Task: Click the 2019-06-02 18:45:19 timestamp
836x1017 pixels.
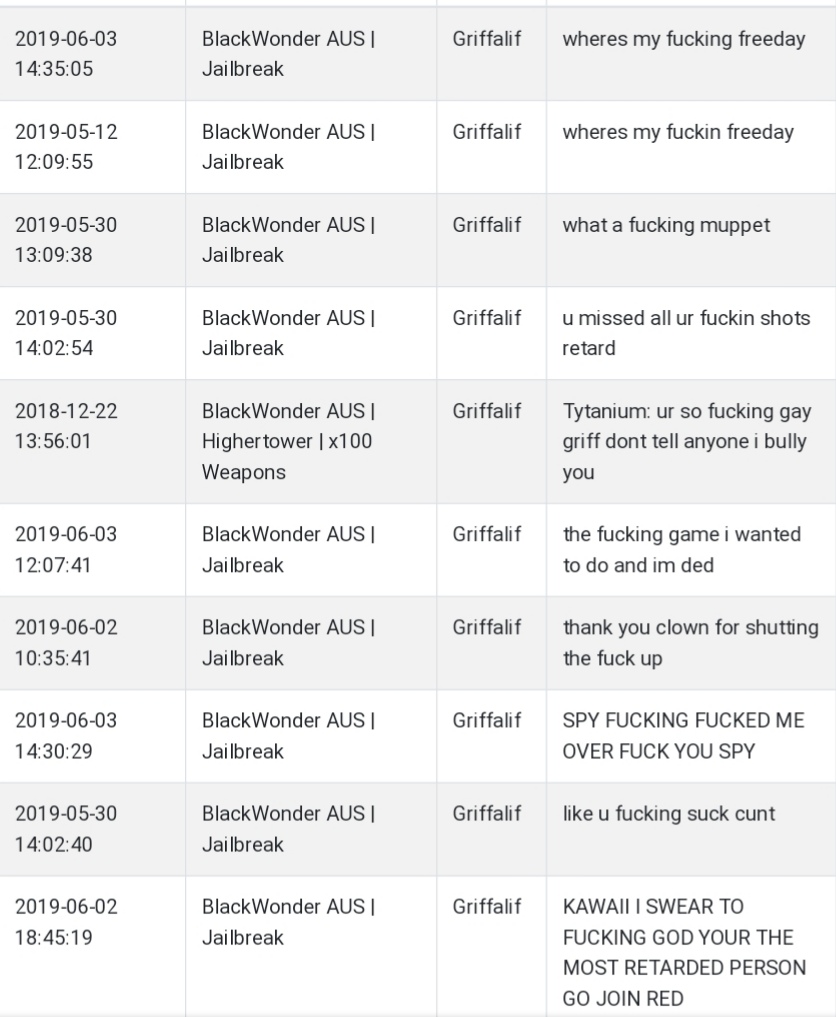Action: click(x=66, y=922)
